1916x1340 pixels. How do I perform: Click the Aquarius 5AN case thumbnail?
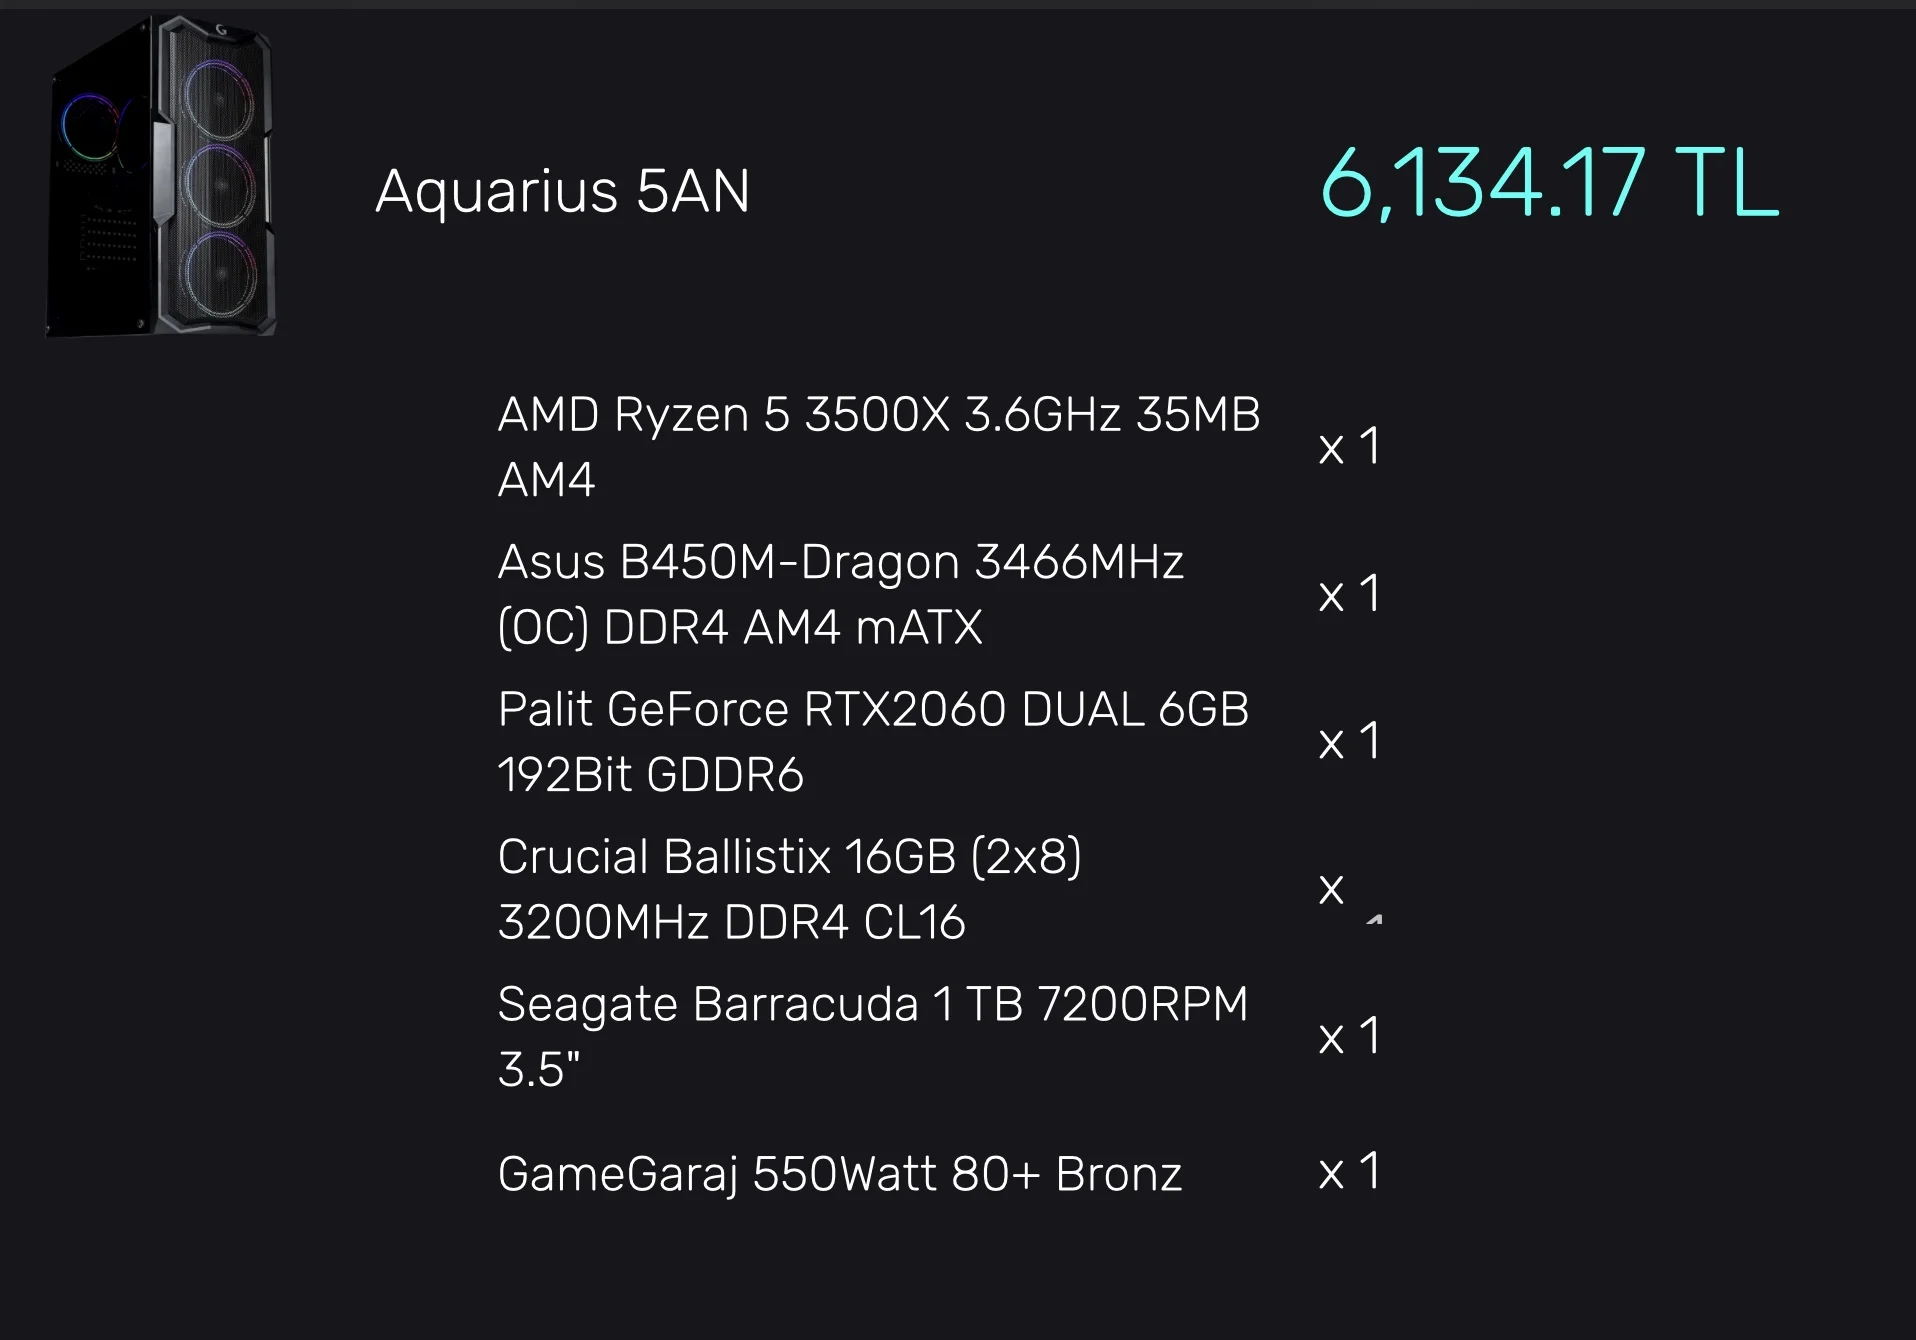(x=161, y=177)
